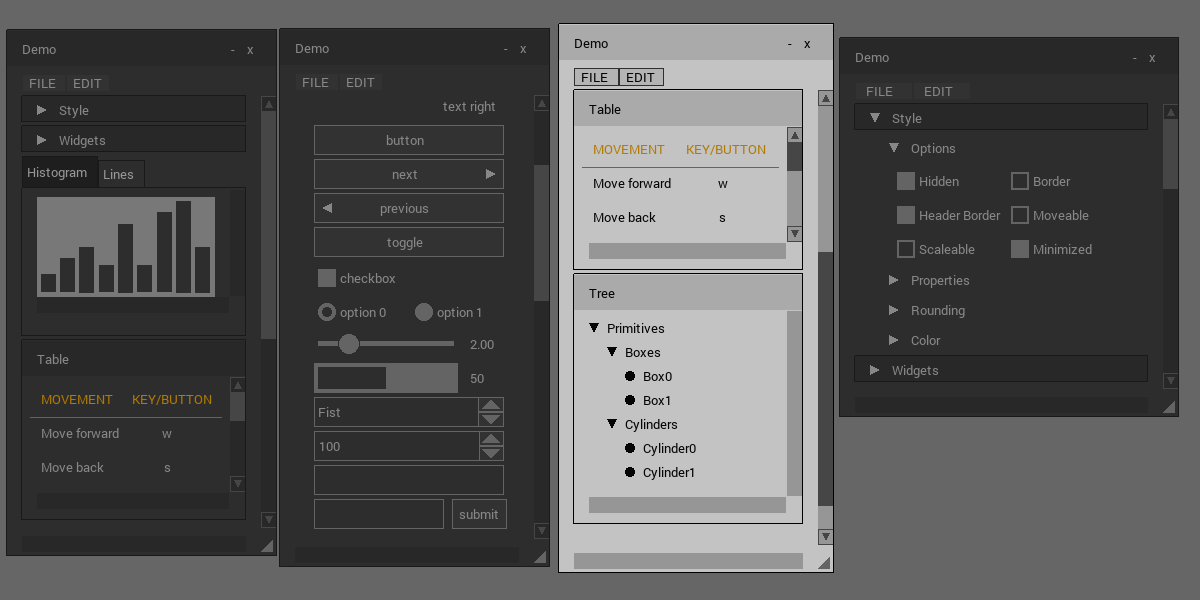The height and width of the screenshot is (600, 1200).
Task: Click the text field left of submit
Action: point(379,514)
